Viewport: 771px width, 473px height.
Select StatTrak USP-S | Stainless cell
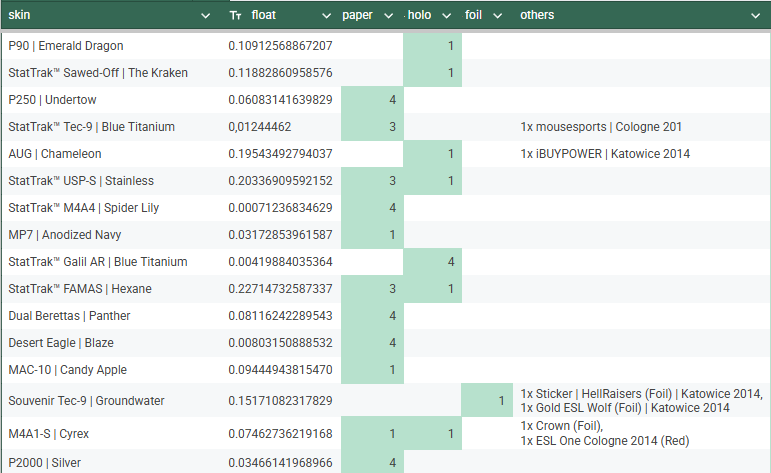pos(113,181)
